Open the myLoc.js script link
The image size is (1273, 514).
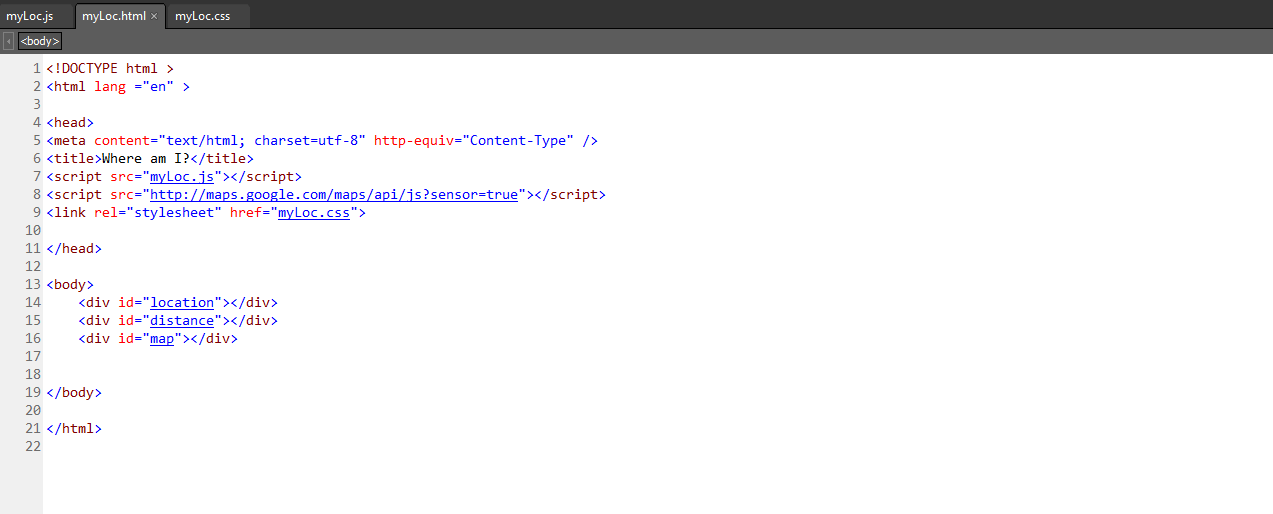pos(182,177)
